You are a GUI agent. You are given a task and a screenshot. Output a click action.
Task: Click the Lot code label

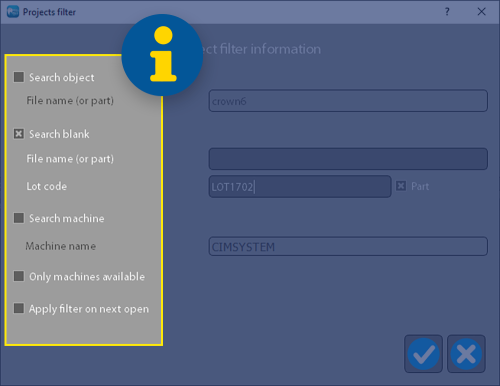[x=47, y=186]
